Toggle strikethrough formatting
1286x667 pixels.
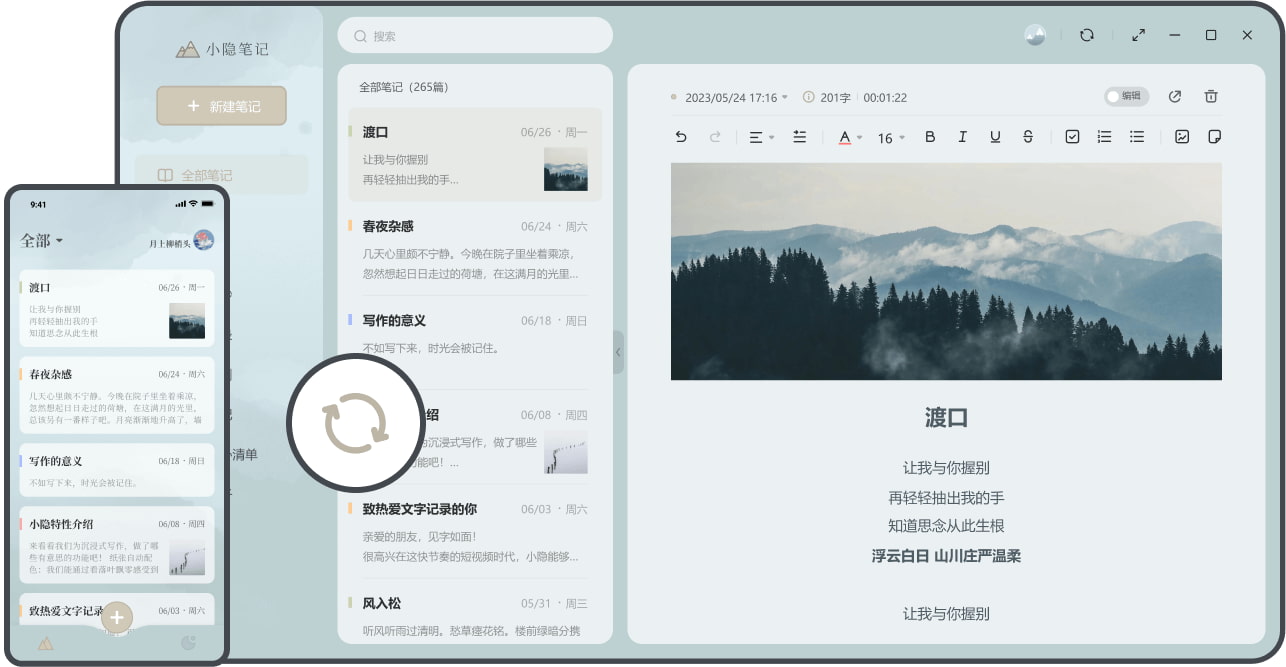[1028, 137]
